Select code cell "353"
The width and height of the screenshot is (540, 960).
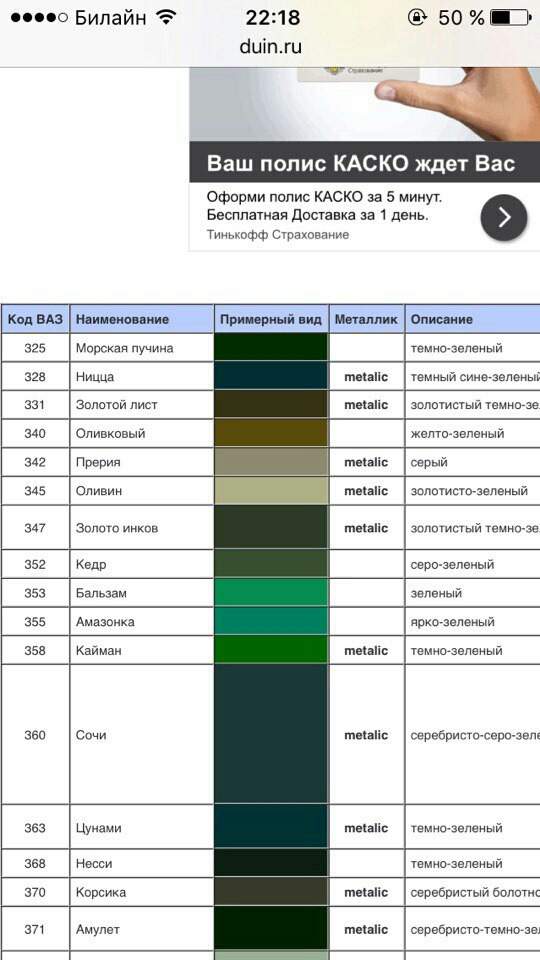click(x=35, y=593)
